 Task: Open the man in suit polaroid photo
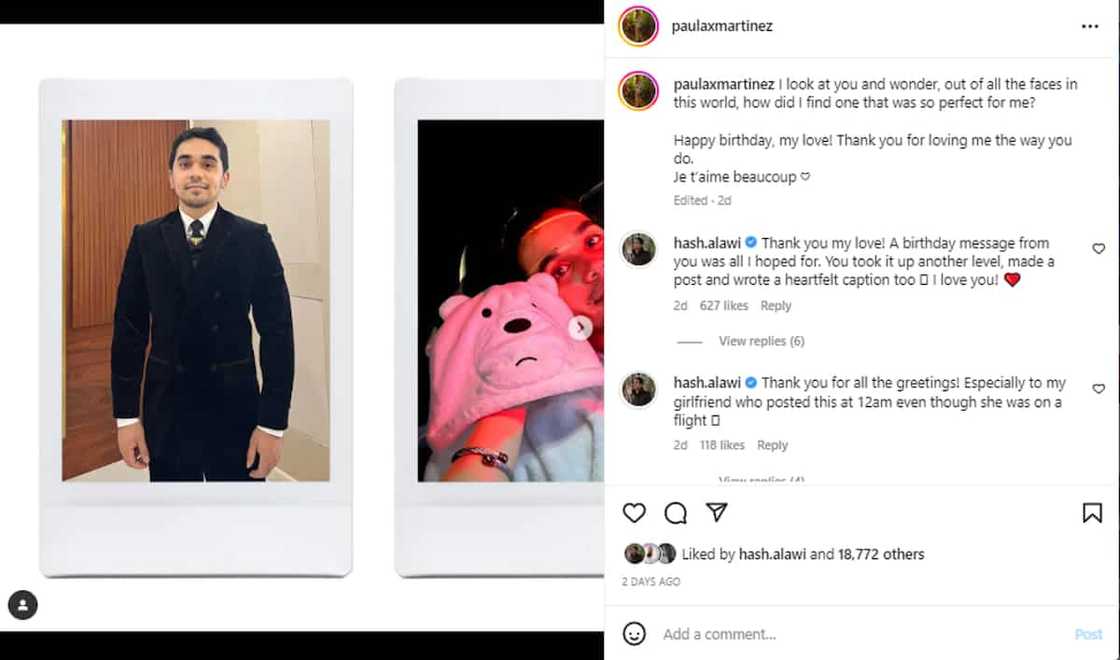point(196,300)
